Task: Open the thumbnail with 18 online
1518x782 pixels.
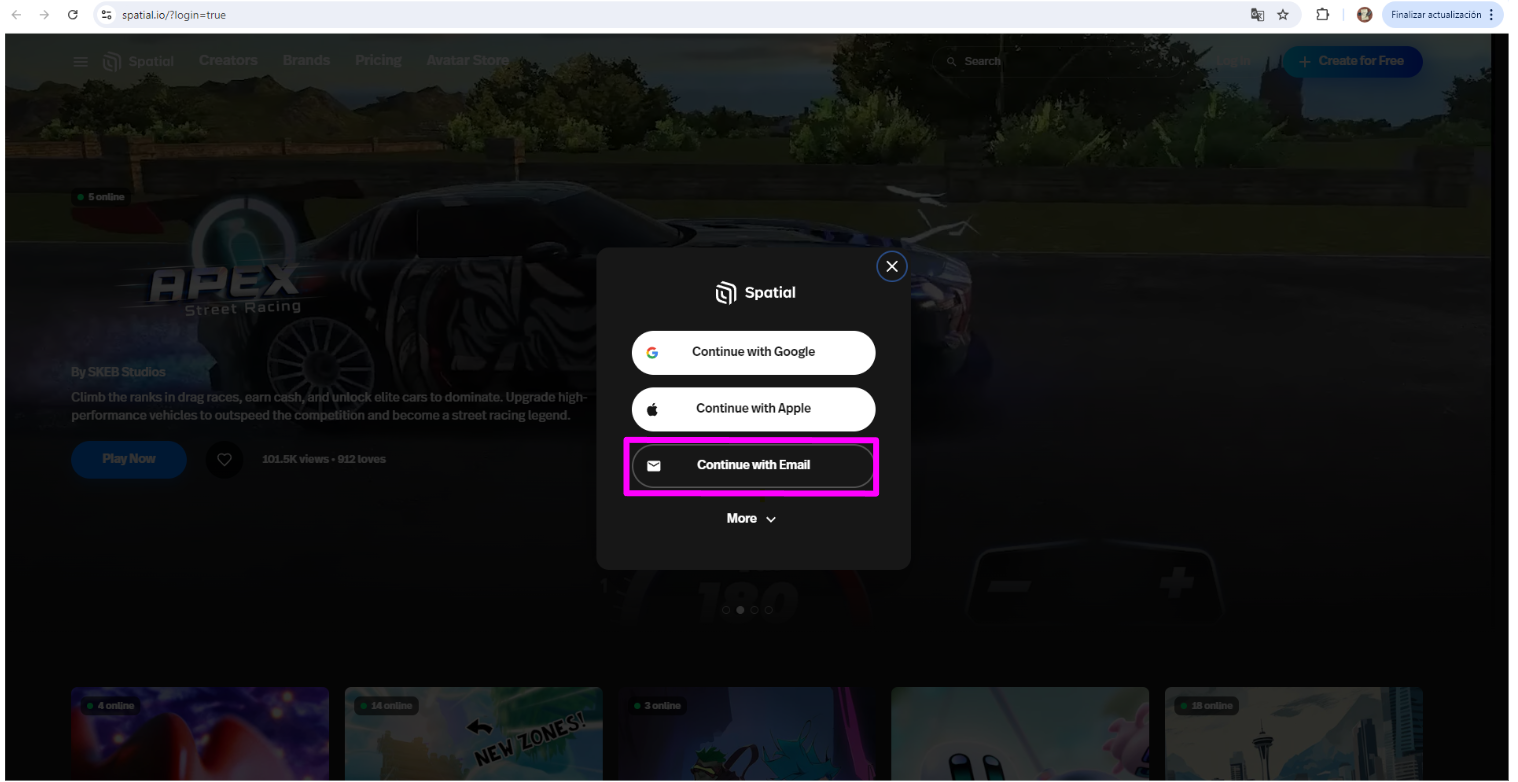Action: [x=1294, y=734]
